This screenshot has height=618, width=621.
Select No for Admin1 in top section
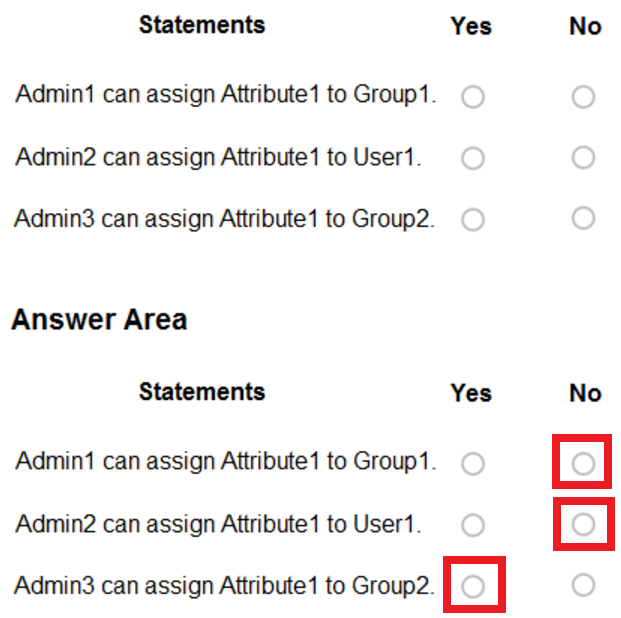pos(583,97)
